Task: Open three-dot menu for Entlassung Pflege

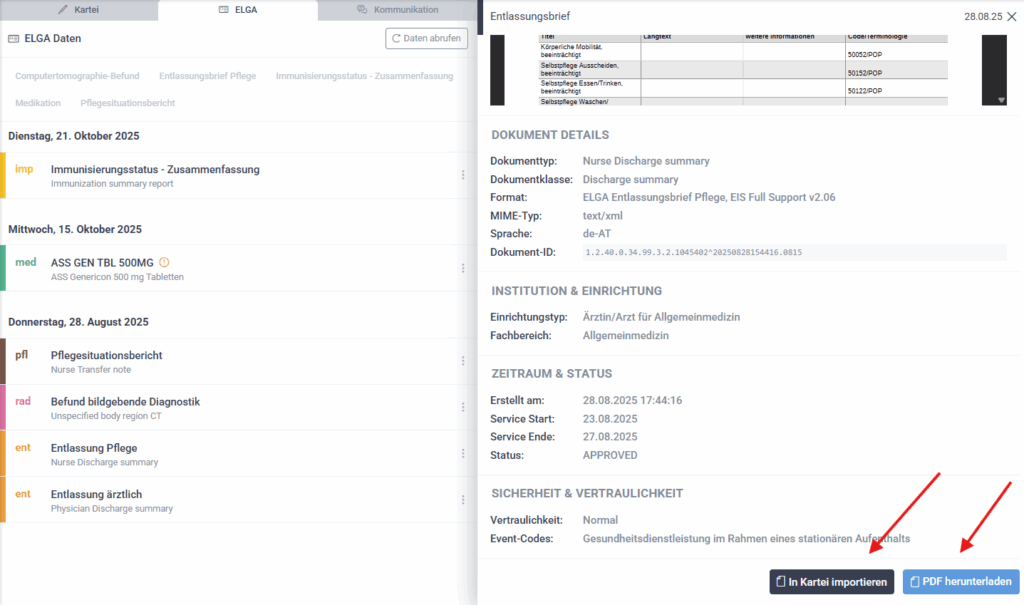Action: click(462, 453)
